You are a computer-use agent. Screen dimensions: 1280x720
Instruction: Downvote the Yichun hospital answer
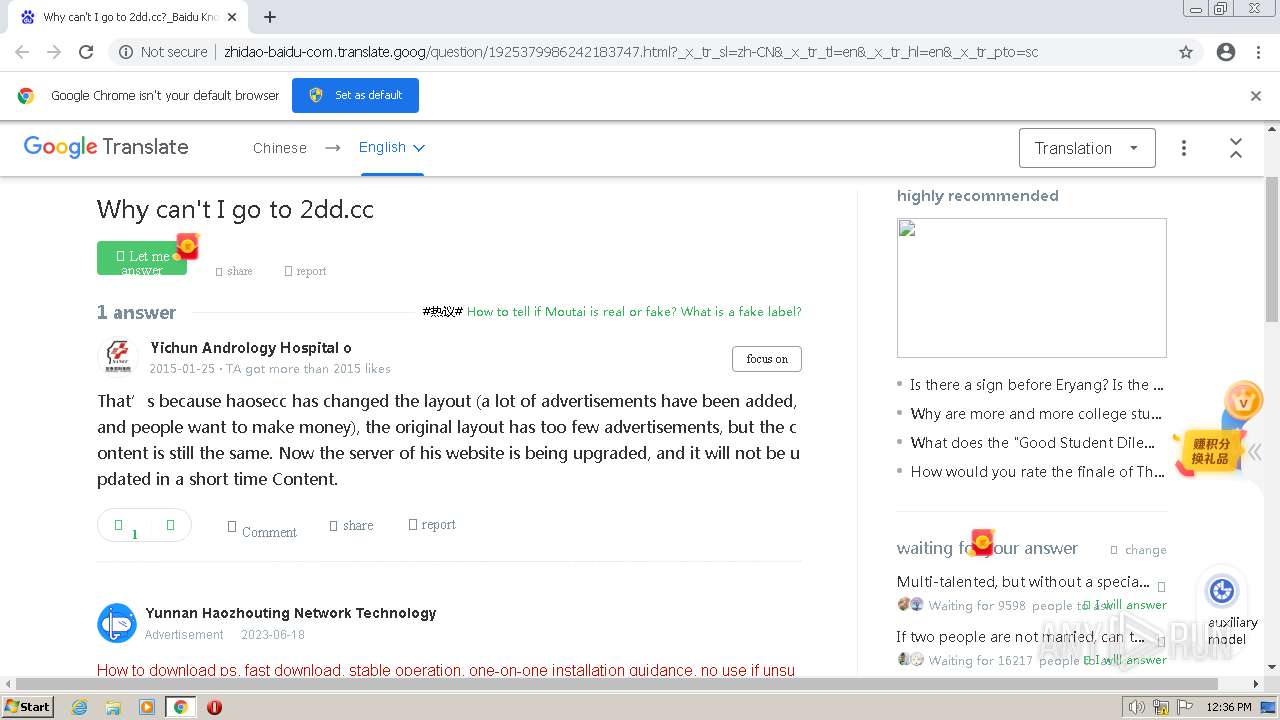coord(170,525)
